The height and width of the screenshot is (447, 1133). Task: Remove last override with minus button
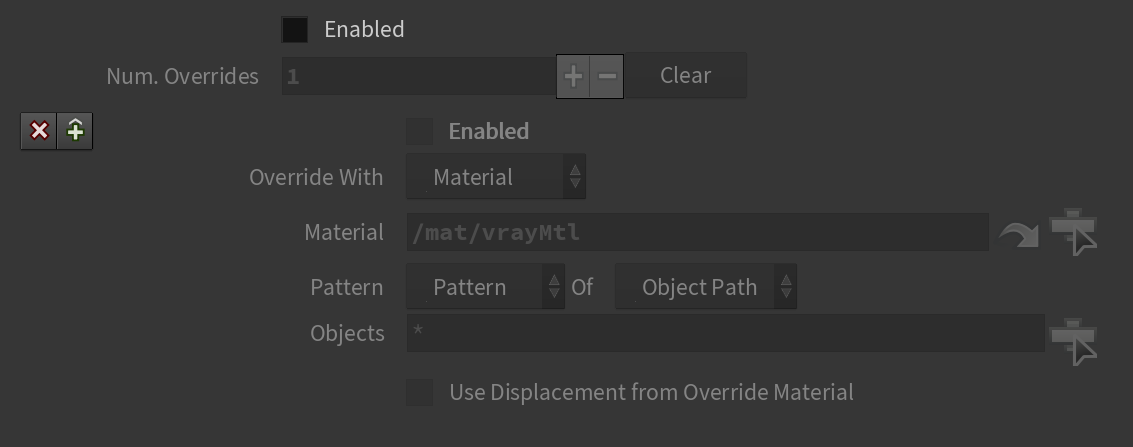pyautogui.click(x=607, y=76)
